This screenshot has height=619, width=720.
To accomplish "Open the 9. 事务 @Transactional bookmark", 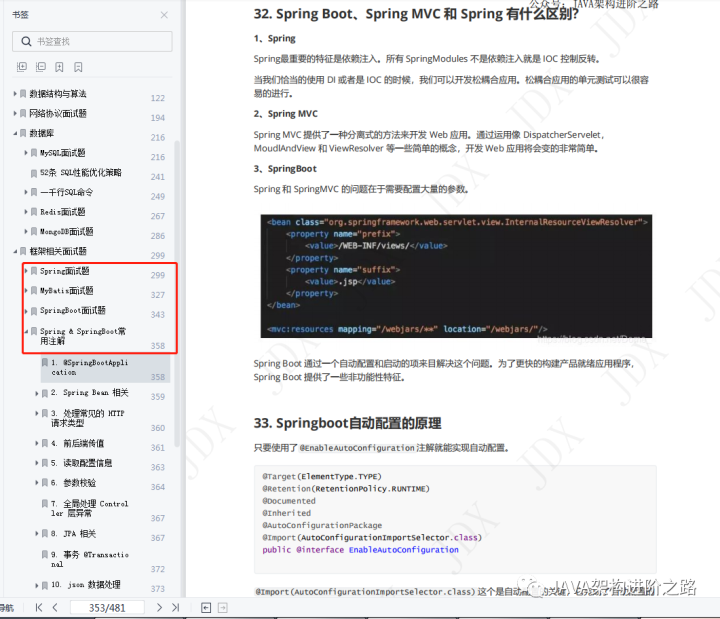I will (90, 559).
